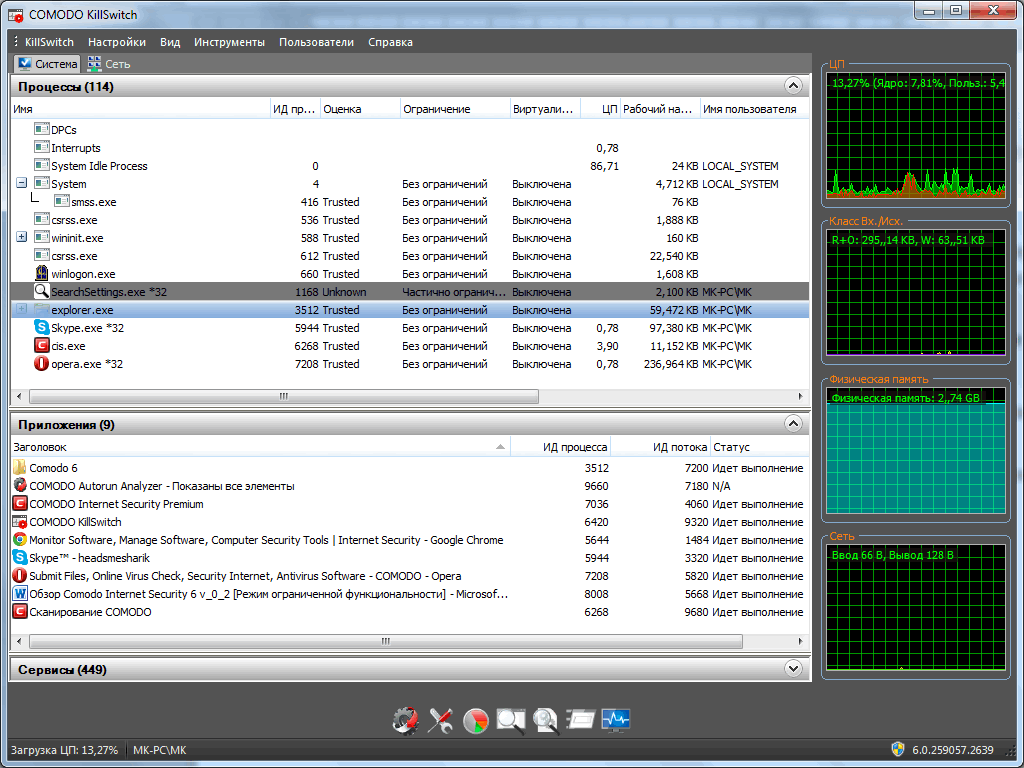
Task: Click the applications list horizontal scrollbar thumb
Action: [385, 641]
